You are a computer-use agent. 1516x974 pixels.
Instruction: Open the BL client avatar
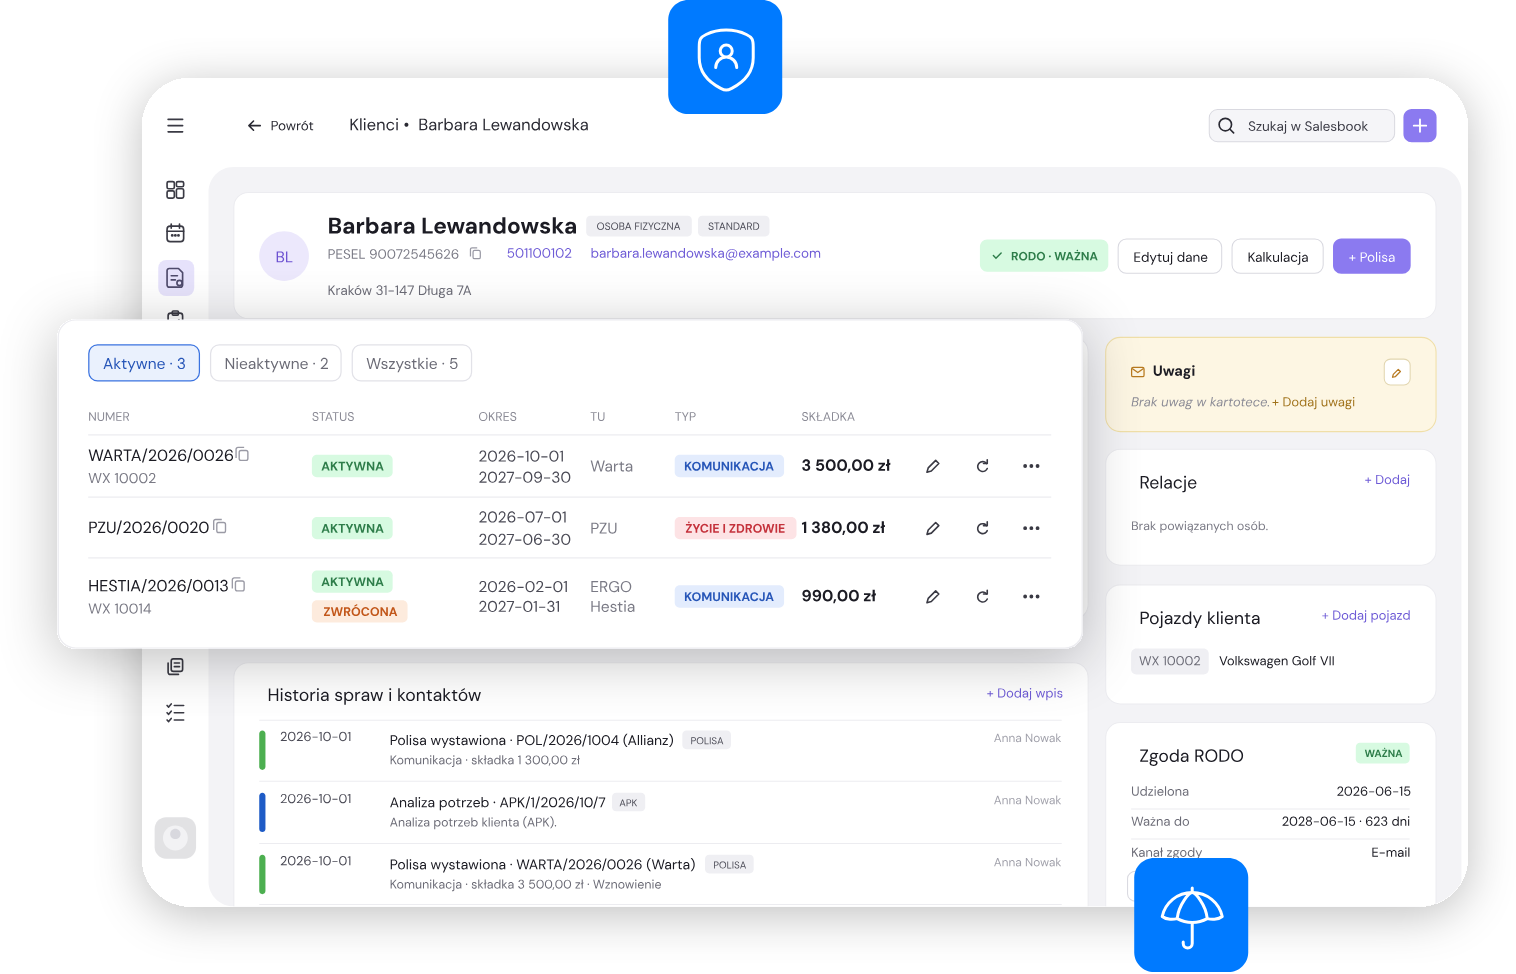click(284, 257)
